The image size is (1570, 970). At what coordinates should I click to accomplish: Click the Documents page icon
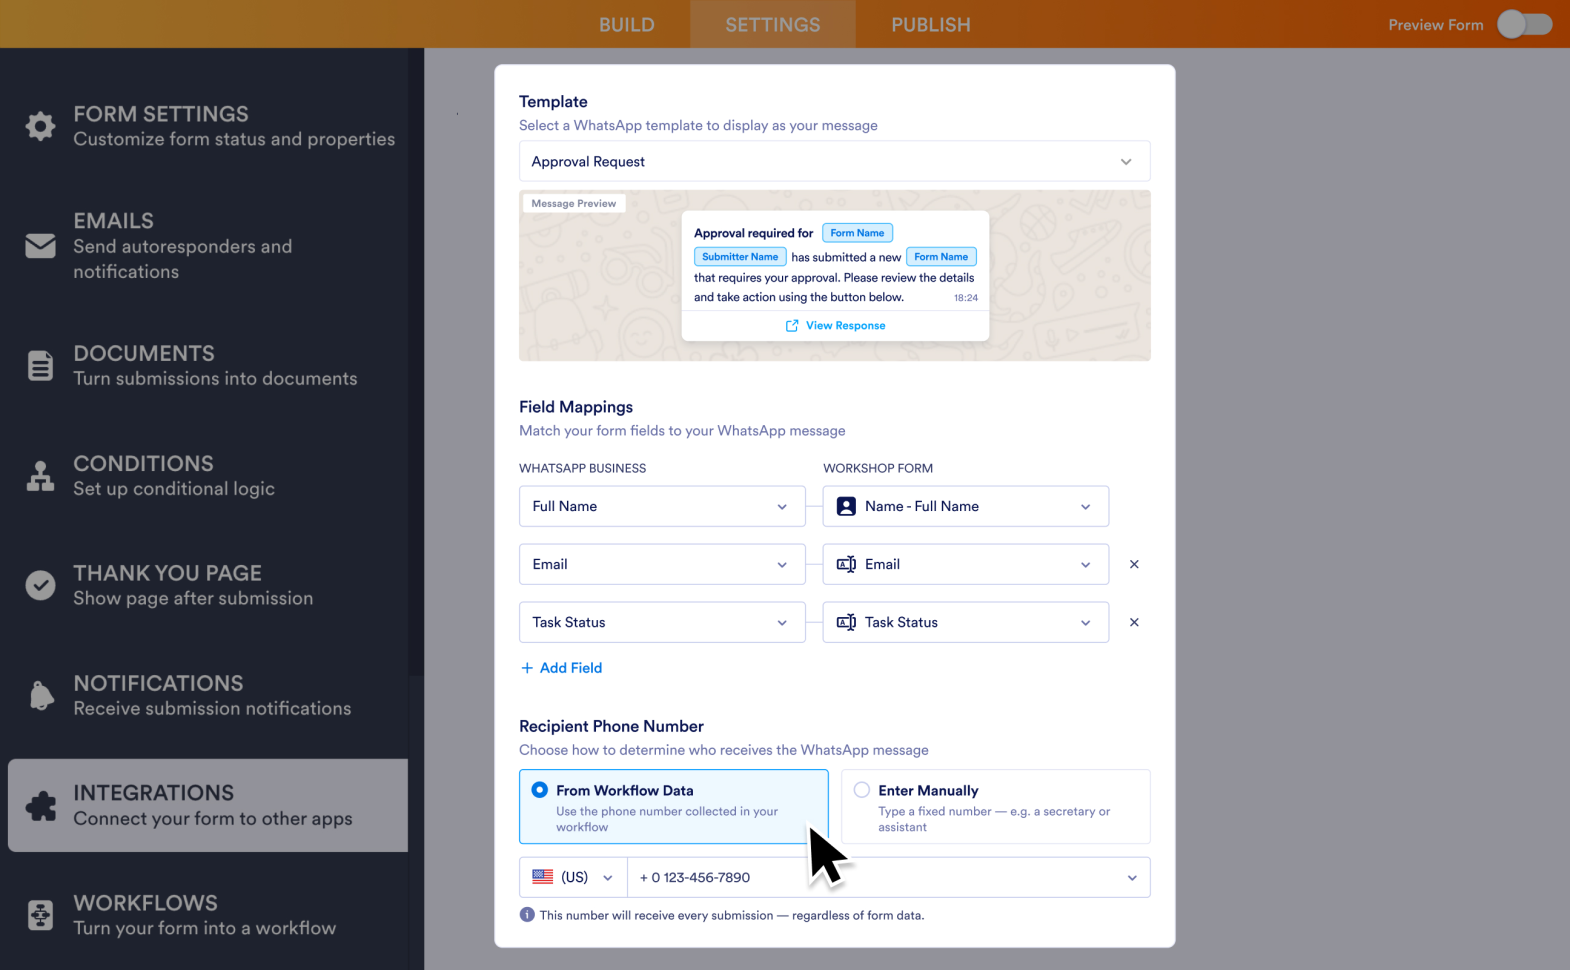coord(40,366)
